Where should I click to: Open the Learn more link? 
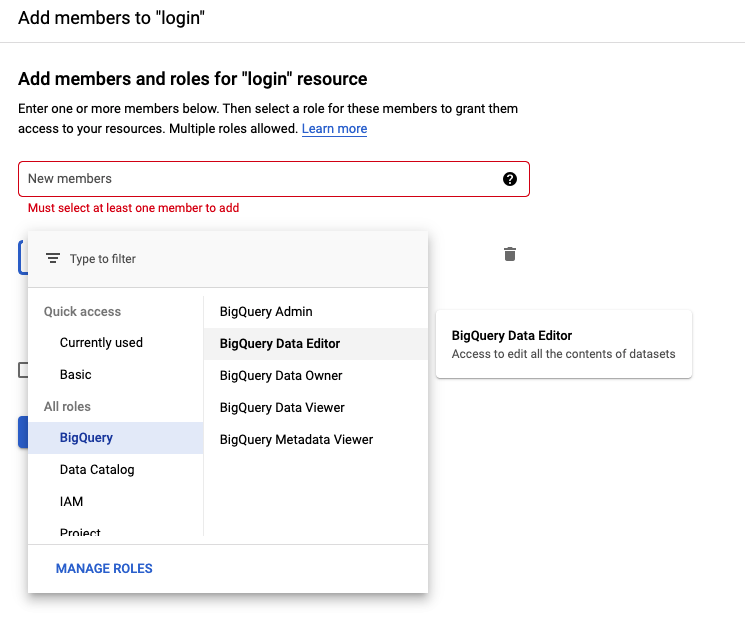coord(334,129)
